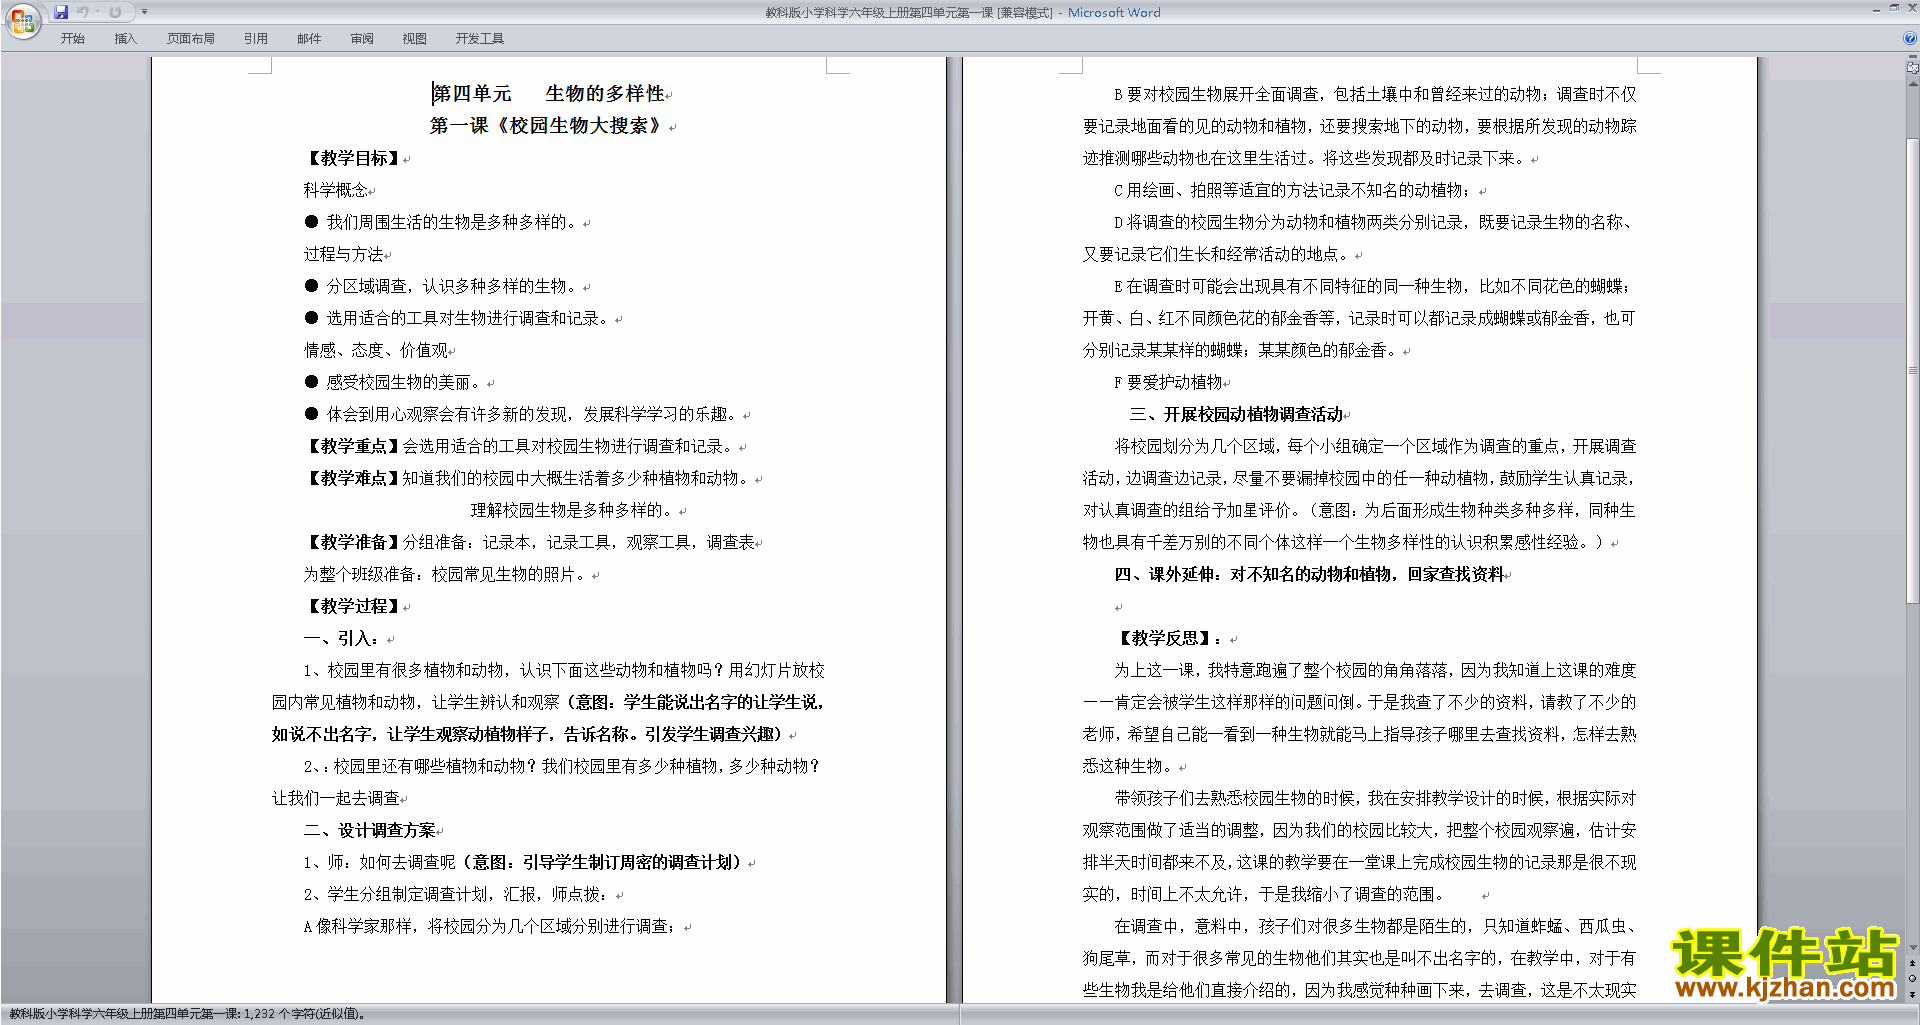Image resolution: width=1920 pixels, height=1025 pixels.
Task: Click the 四、课外延伸 heading line
Action: tap(1310, 574)
